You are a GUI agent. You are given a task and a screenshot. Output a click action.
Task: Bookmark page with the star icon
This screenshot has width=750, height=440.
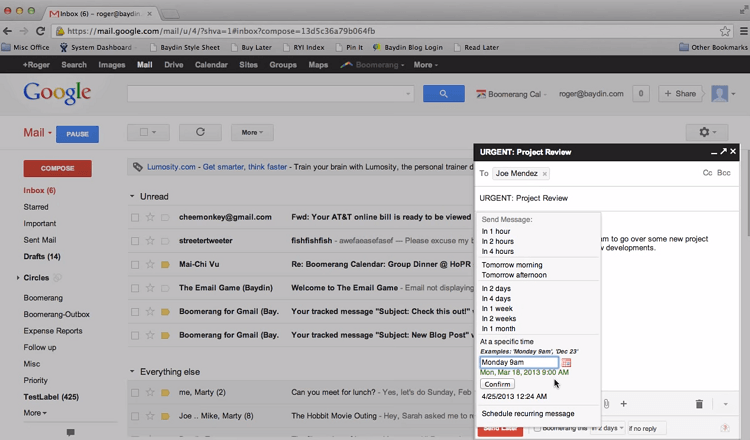(725, 31)
